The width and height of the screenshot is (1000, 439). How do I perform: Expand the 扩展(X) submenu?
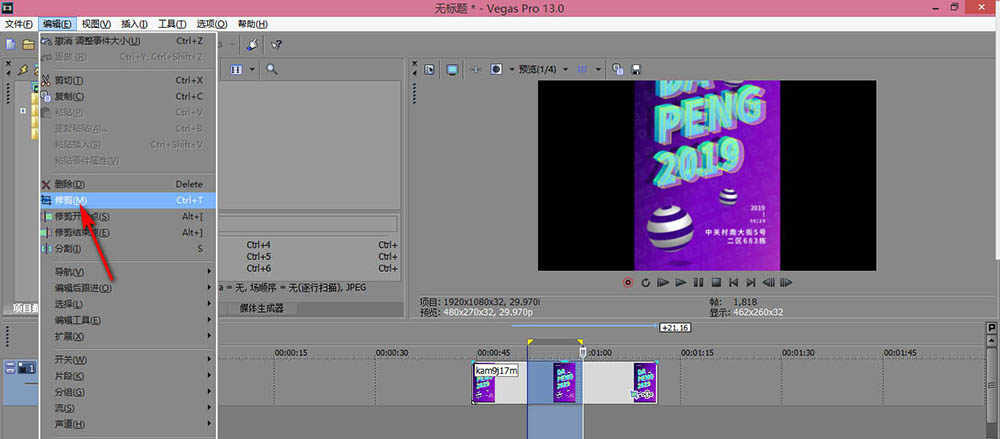[x=128, y=336]
